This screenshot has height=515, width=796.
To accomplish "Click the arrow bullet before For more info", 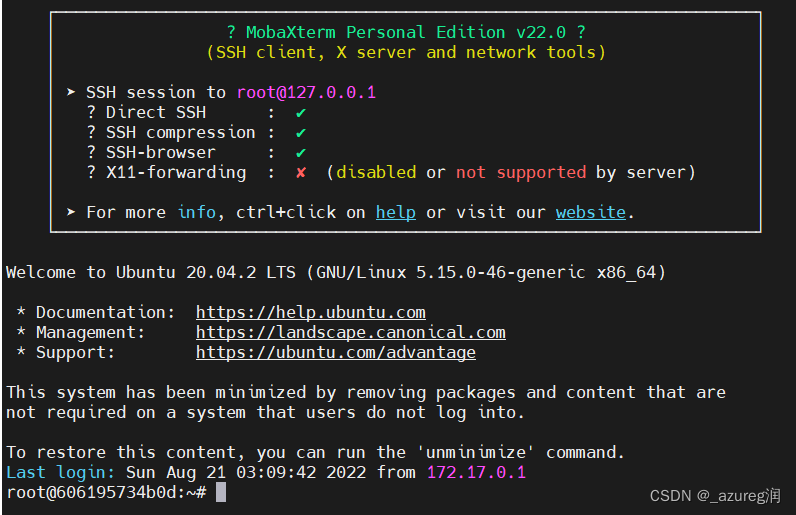I will pos(71,212).
